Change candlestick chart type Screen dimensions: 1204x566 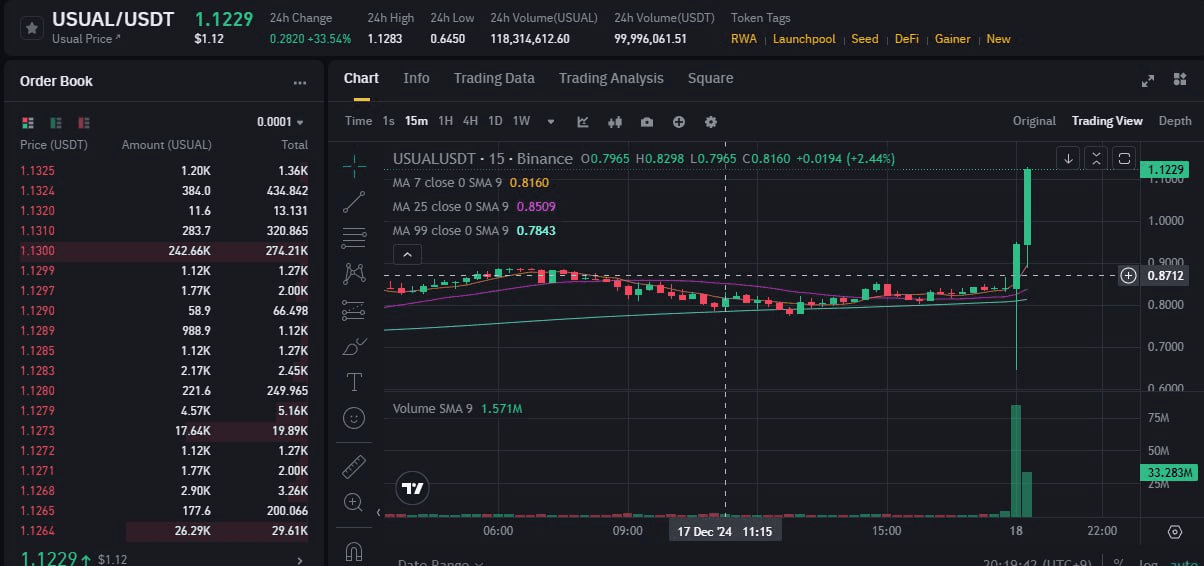[615, 122]
